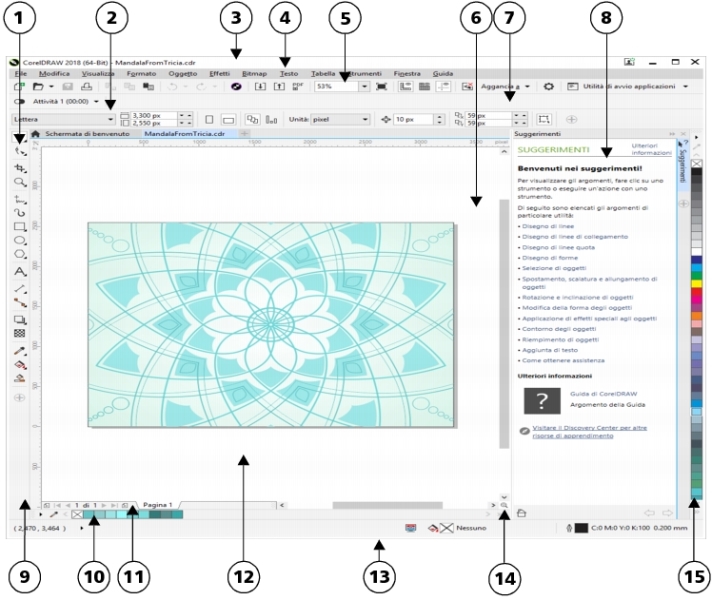The image size is (712, 600).
Task: Open the Oggetto menu
Action: coord(182,73)
